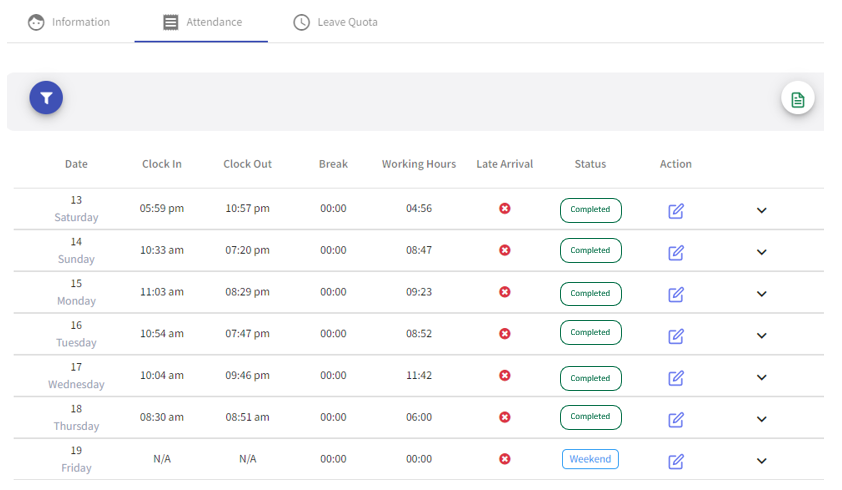
Task: Expand the Saturday 13 row details
Action: coord(761,211)
